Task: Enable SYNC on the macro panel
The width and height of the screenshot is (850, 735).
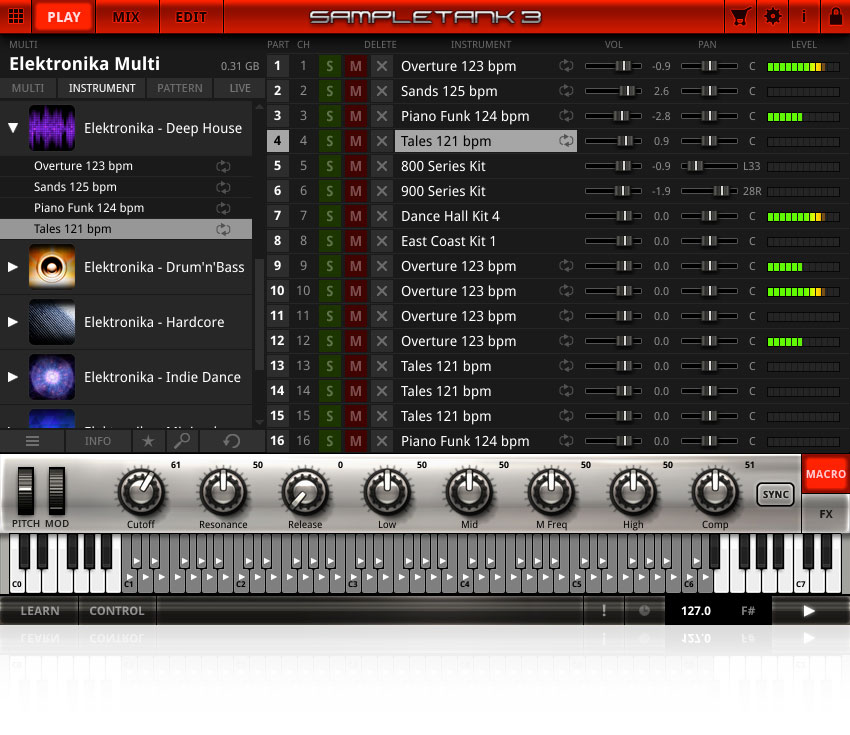Action: click(x=775, y=494)
